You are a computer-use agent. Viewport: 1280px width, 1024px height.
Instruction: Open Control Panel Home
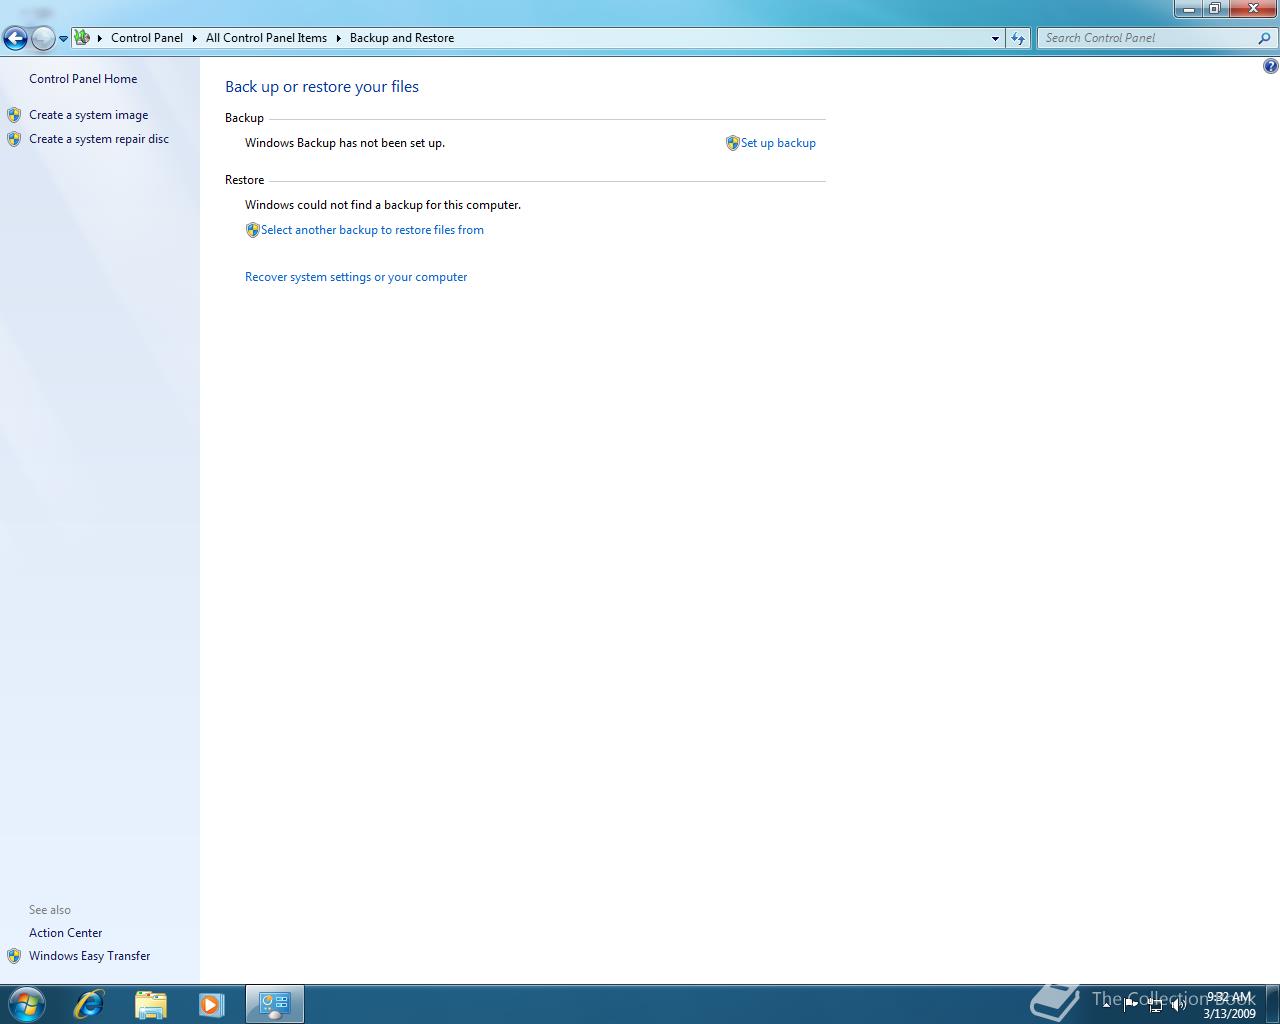(x=83, y=79)
